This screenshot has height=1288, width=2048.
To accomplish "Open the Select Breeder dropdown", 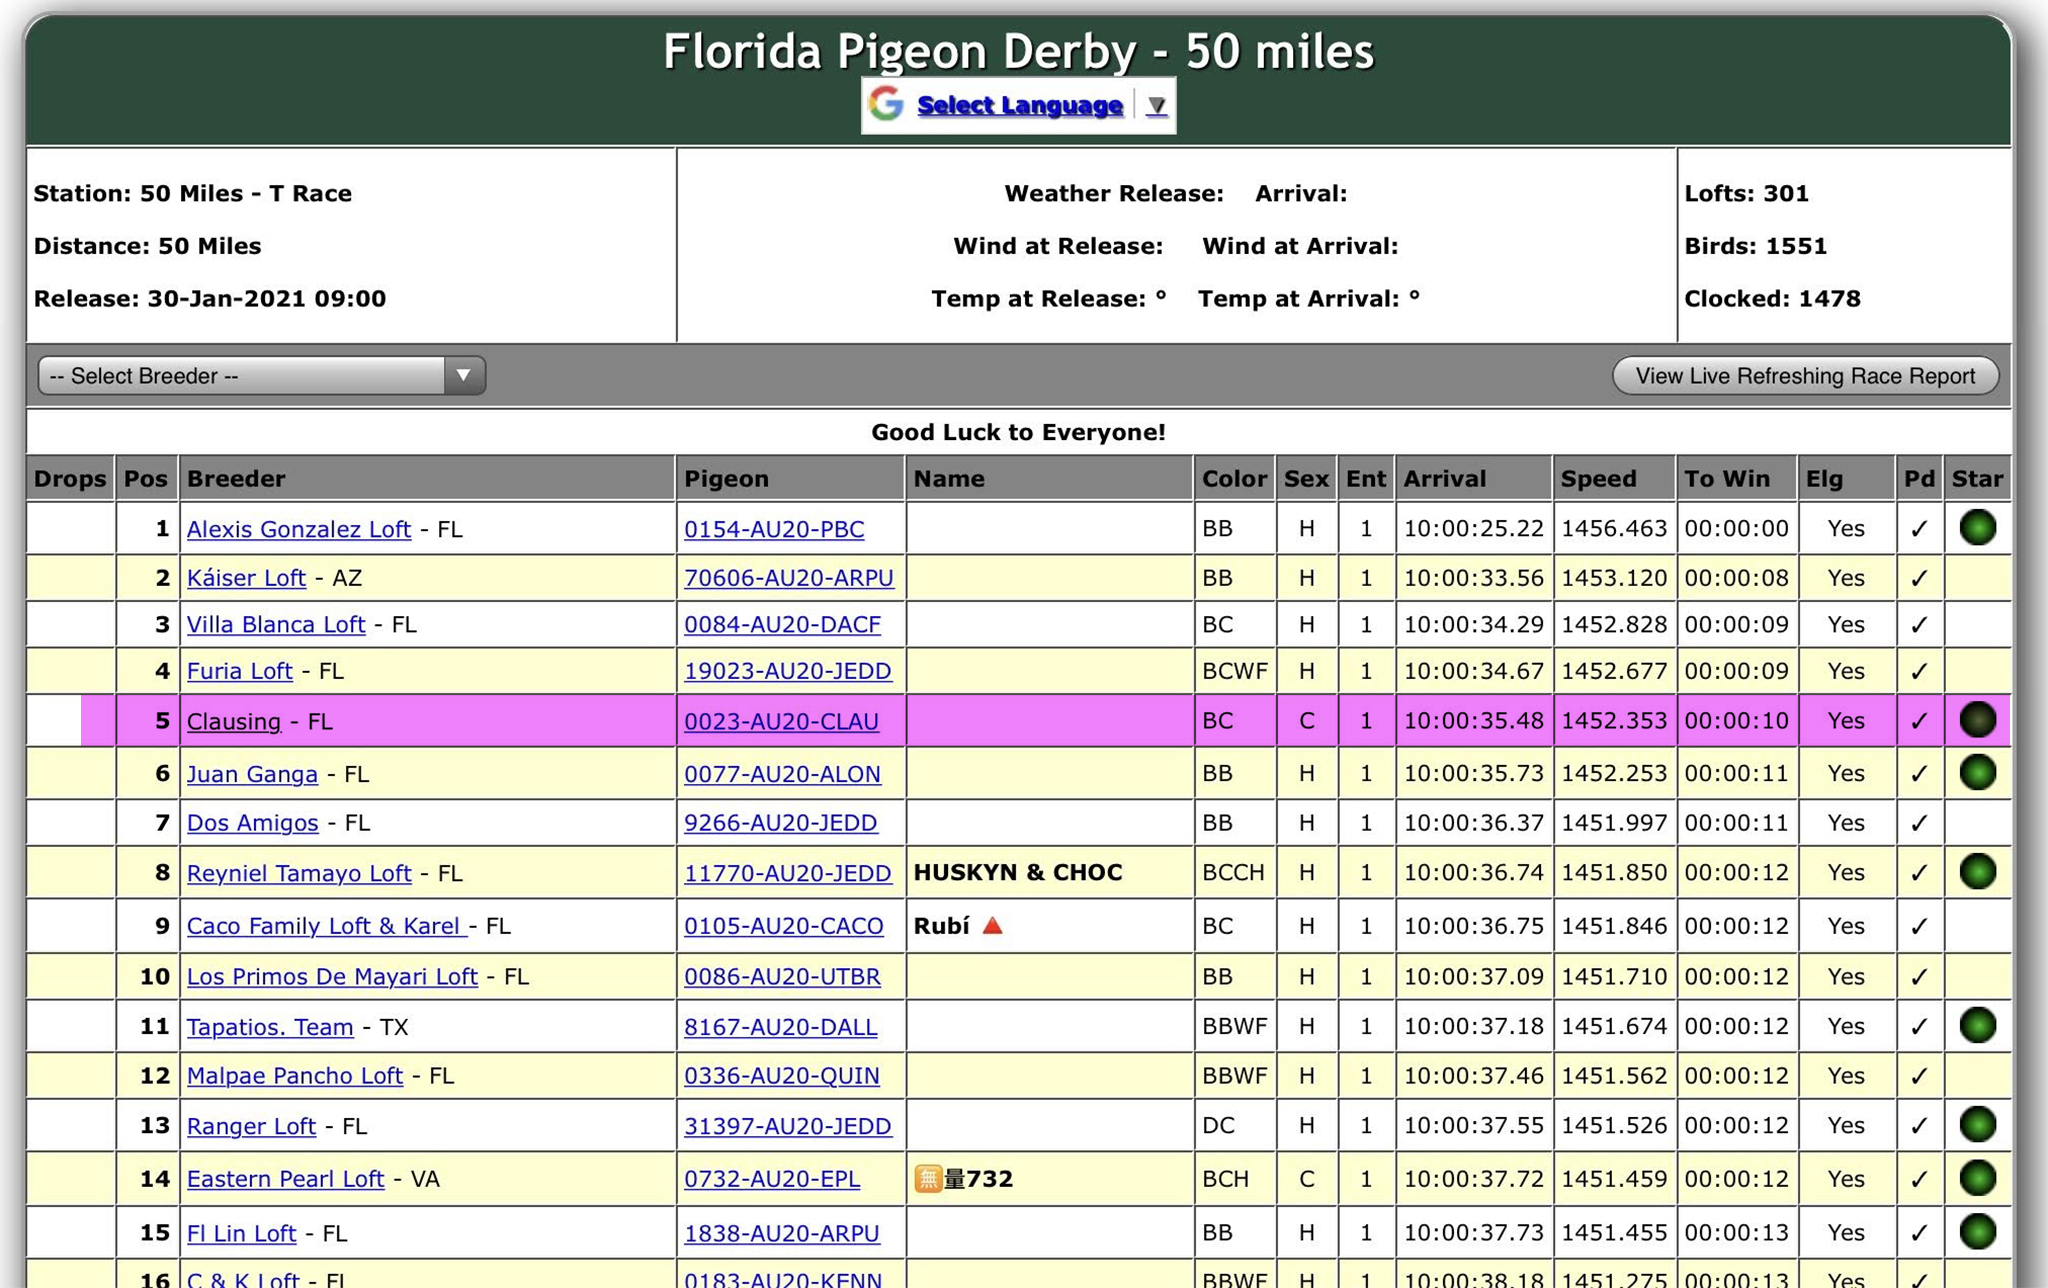I will point(261,376).
